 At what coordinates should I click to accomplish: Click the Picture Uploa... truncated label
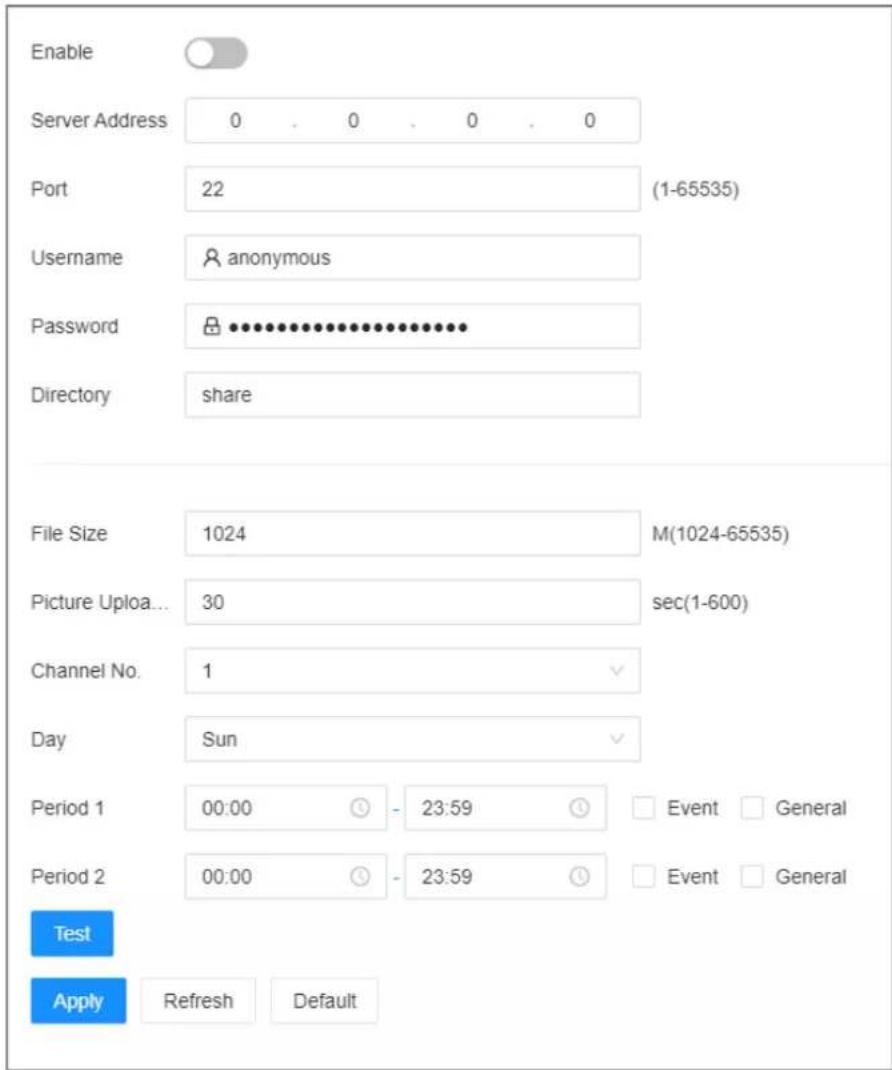click(100, 602)
